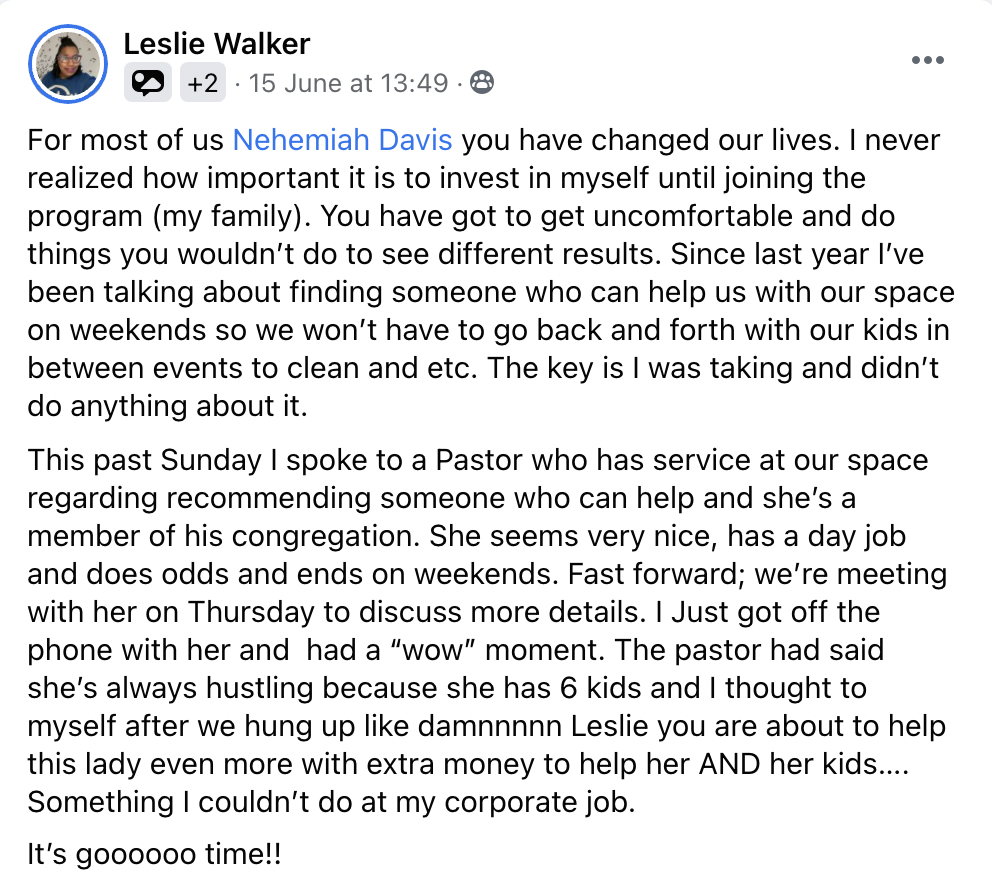Click the phrase "corporate job." in the post

click(540, 803)
